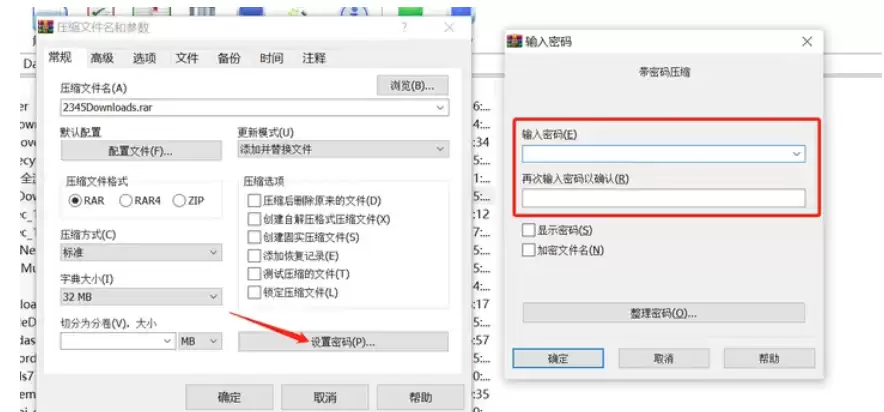The width and height of the screenshot is (884, 412).
Task: Click the WinRAR icon in the 压缩文件名和参数 title bar
Action: coord(46,26)
